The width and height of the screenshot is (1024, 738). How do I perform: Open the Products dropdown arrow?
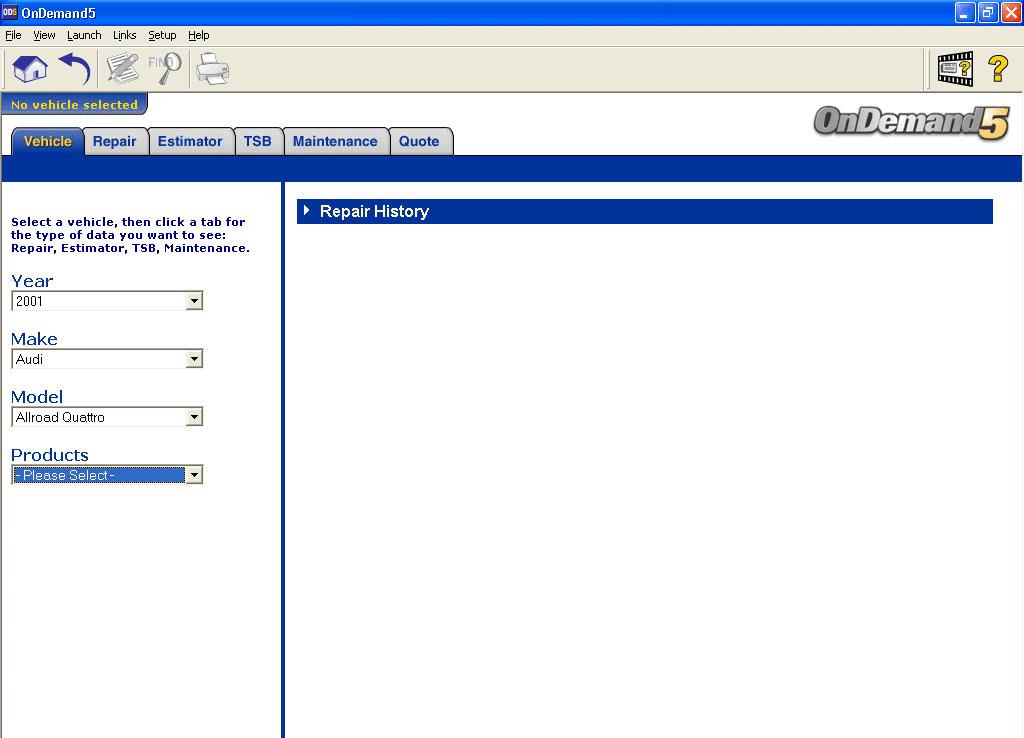point(194,475)
